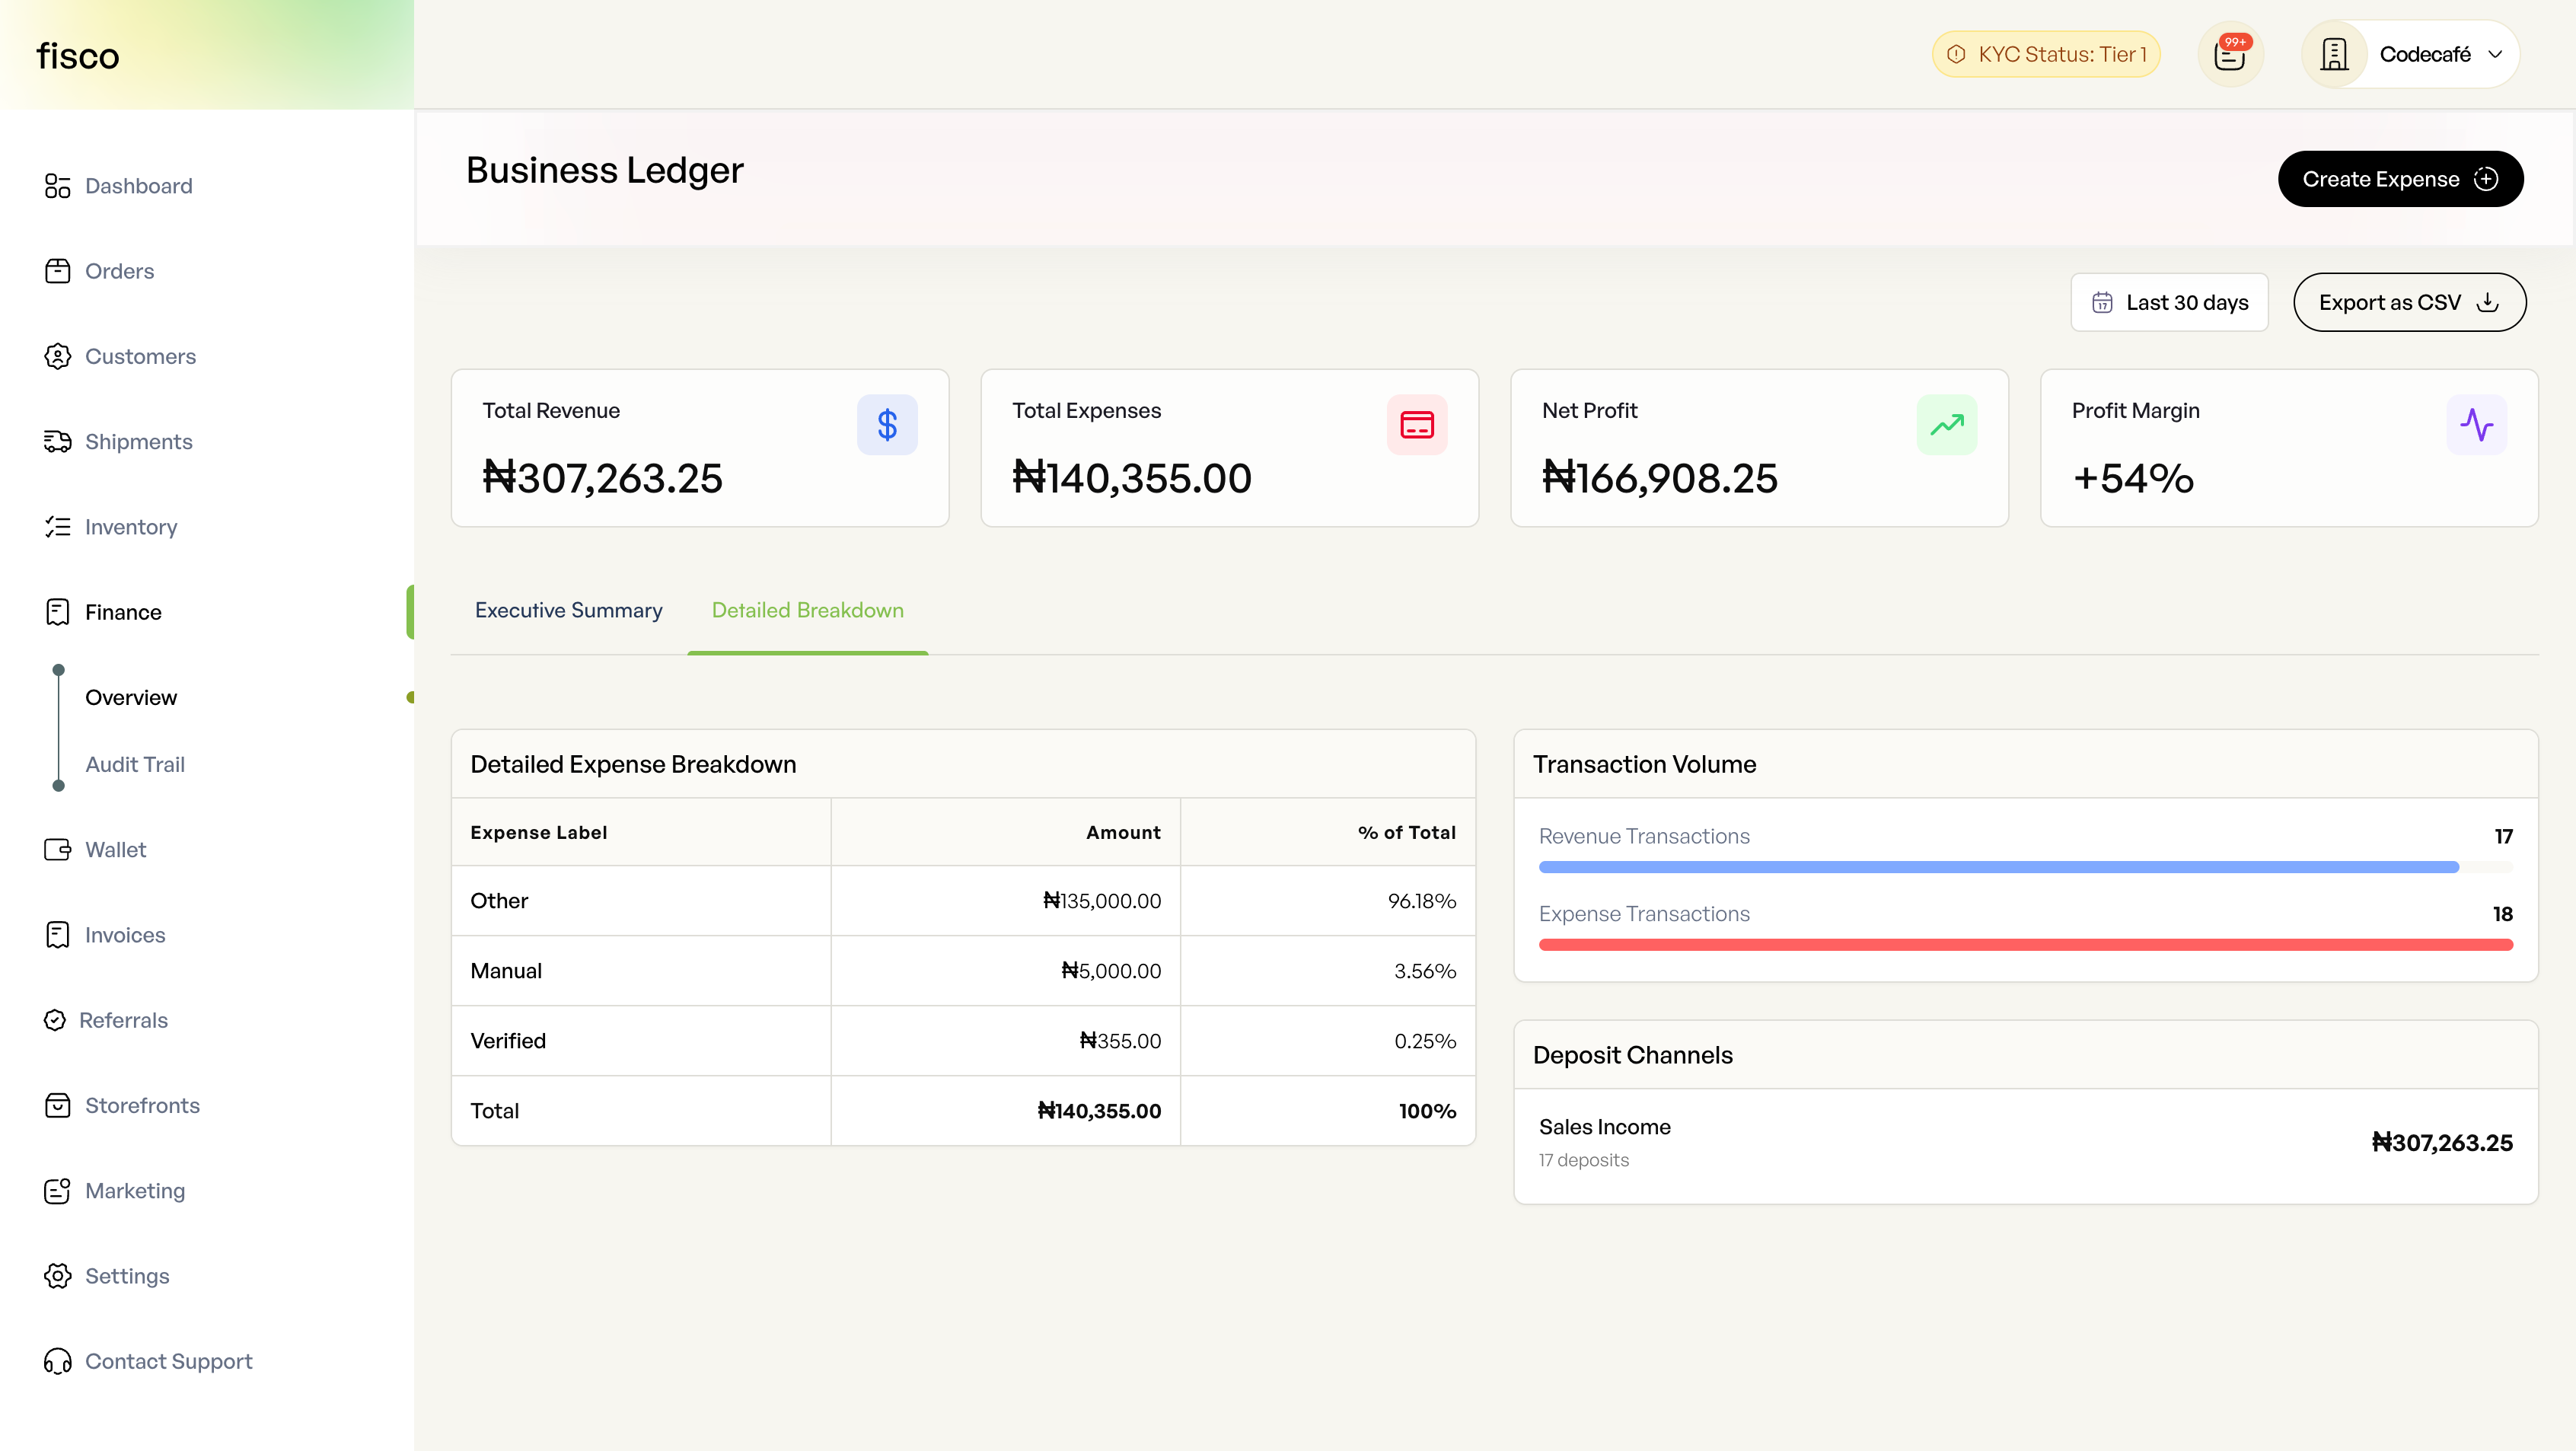The image size is (2576, 1451).
Task: Click the KYC Status: Tier 1 badge
Action: (2046, 54)
